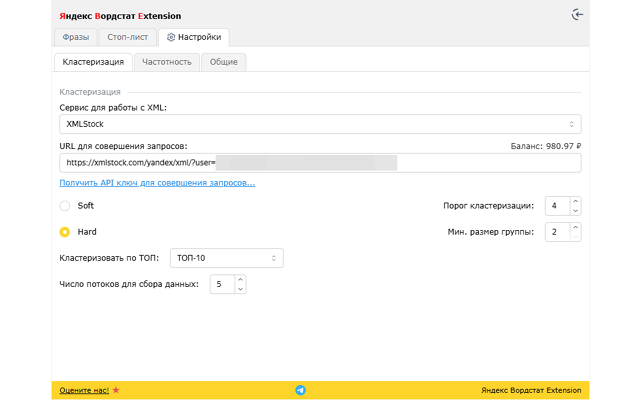The image size is (640, 400).
Task: Decrease the Порог кластеризации value
Action: [576, 211]
